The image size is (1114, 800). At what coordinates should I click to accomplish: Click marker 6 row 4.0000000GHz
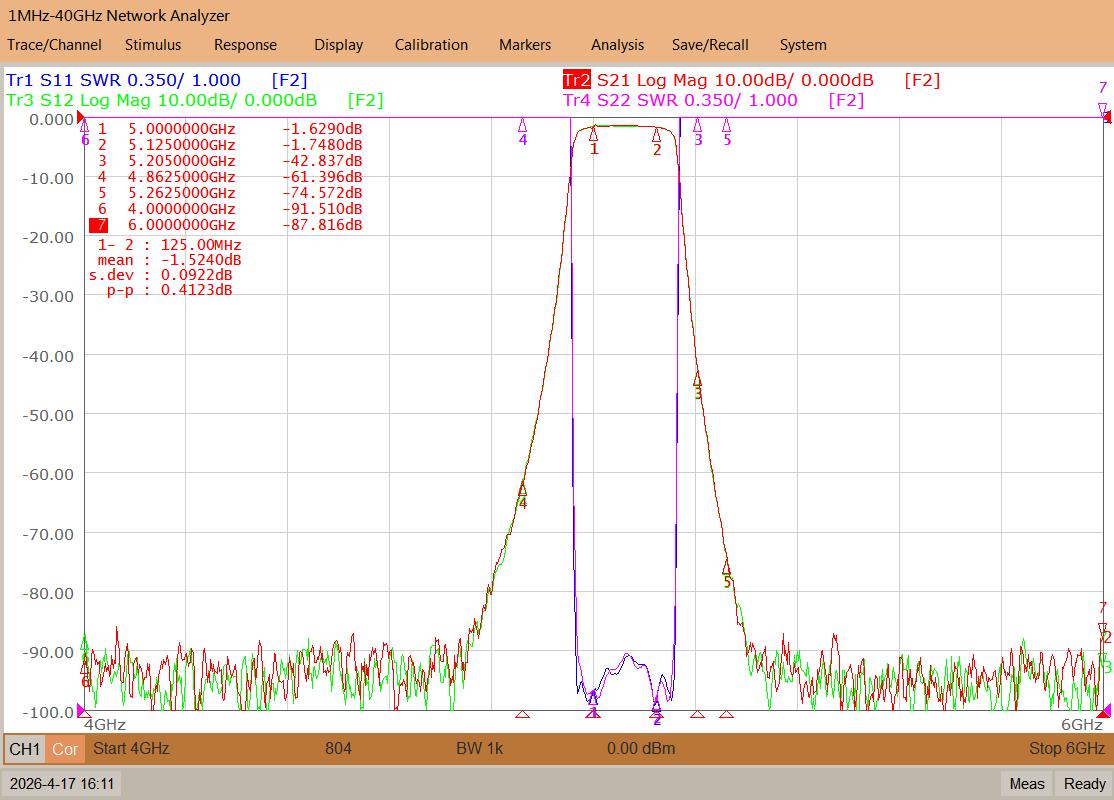(x=229, y=209)
